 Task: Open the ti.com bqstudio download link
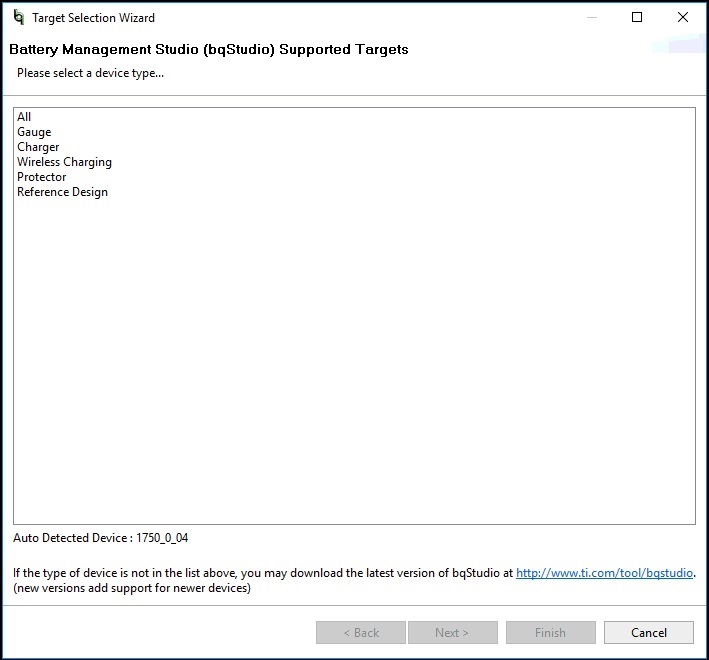(x=604, y=573)
